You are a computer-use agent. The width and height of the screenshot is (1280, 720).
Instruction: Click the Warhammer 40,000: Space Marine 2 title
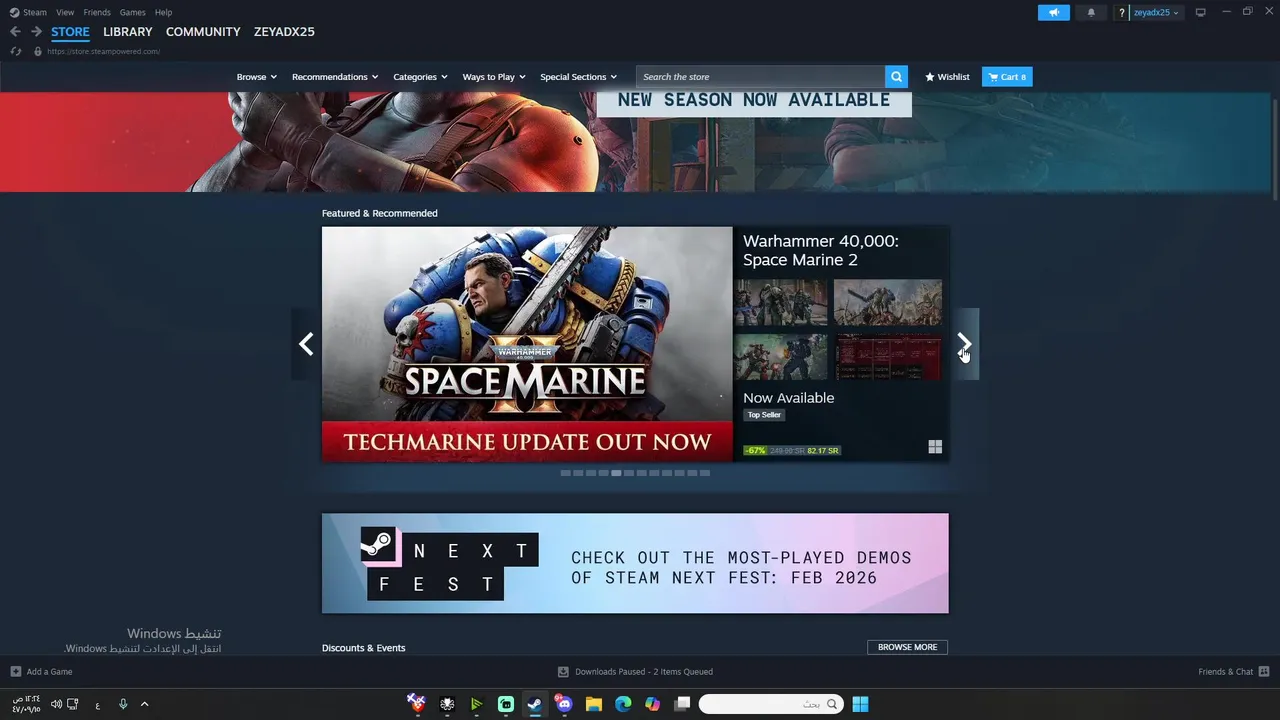point(821,250)
